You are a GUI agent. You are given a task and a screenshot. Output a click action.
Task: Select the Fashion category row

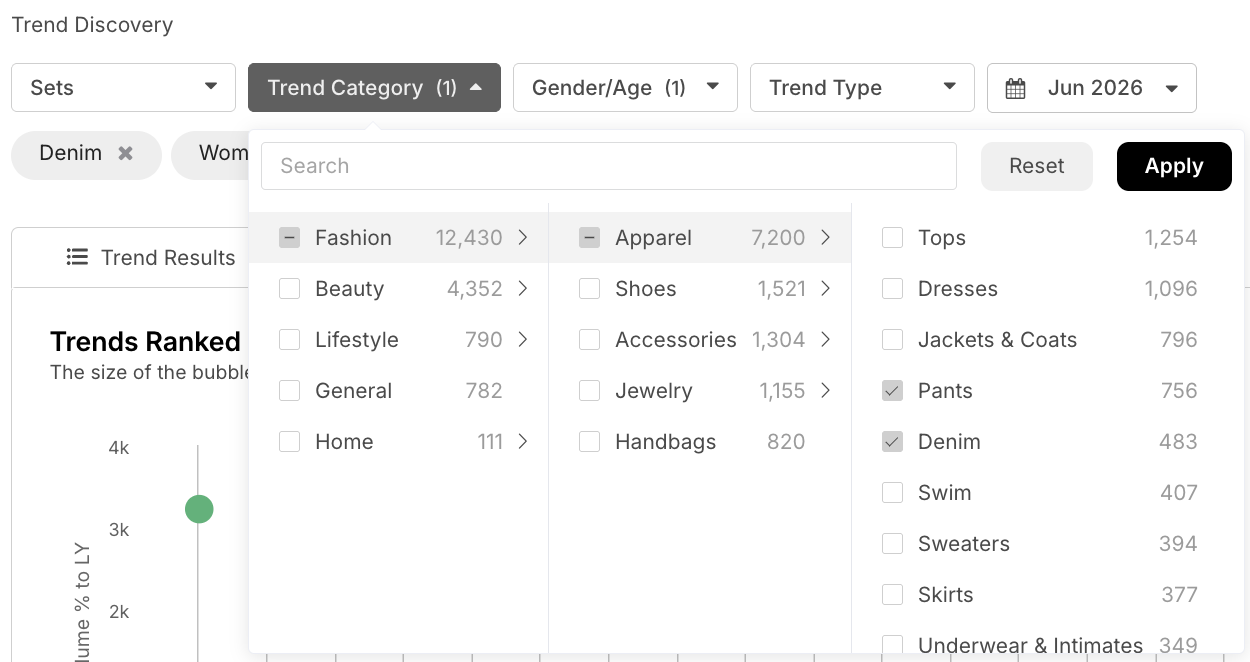pyautogui.click(x=398, y=238)
